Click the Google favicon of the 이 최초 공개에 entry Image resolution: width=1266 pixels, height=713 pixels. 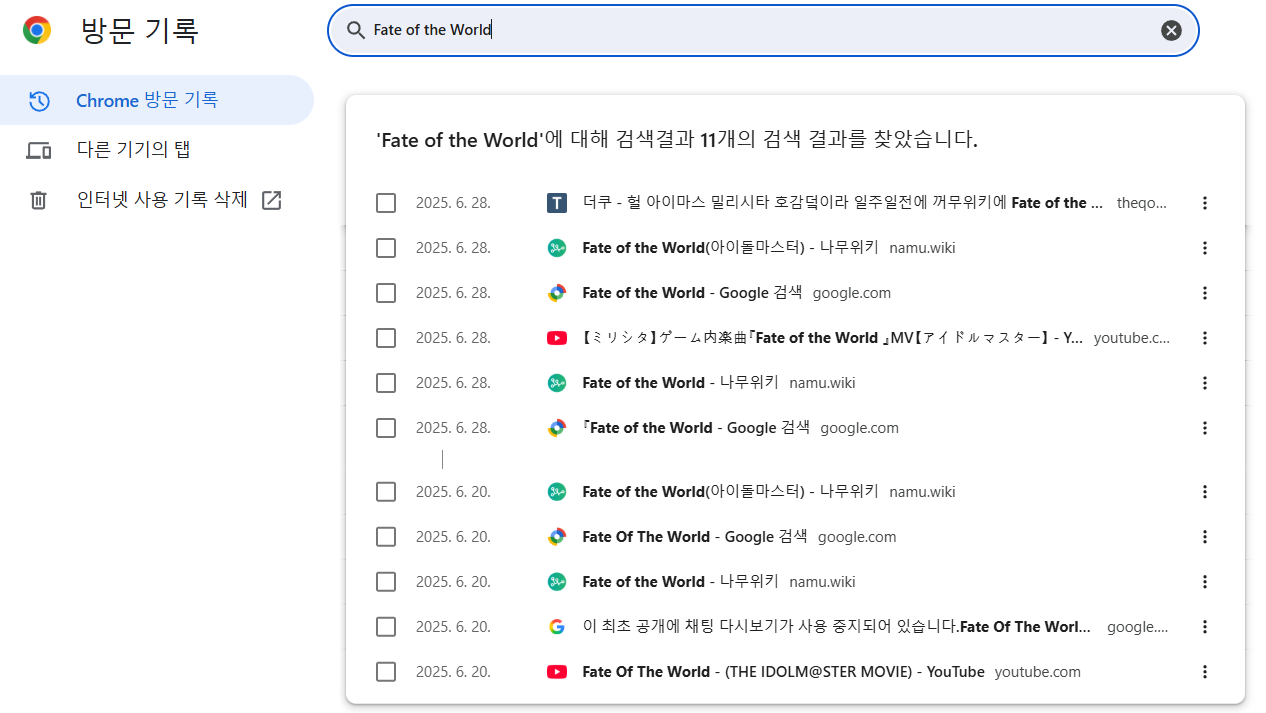tap(557, 627)
